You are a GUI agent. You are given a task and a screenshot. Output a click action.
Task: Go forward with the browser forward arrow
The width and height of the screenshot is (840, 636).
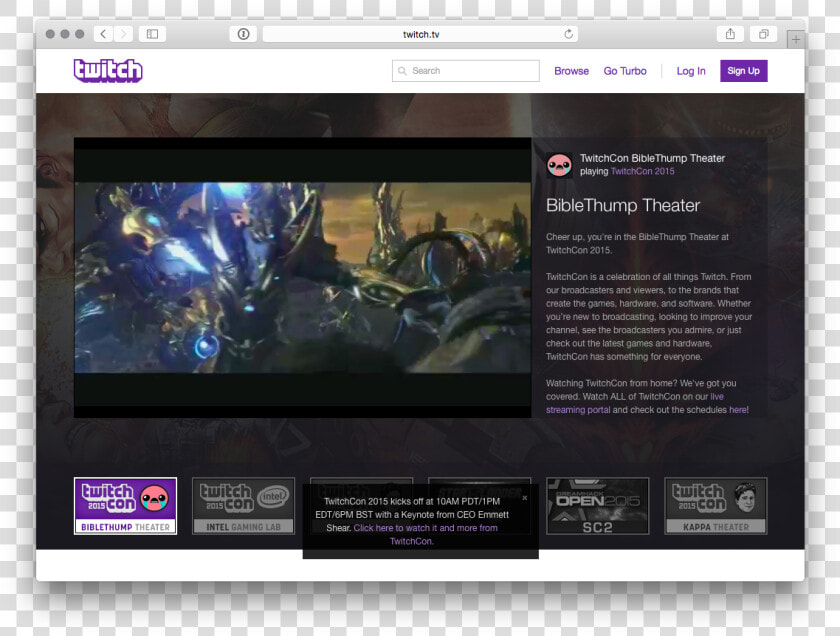[x=123, y=34]
